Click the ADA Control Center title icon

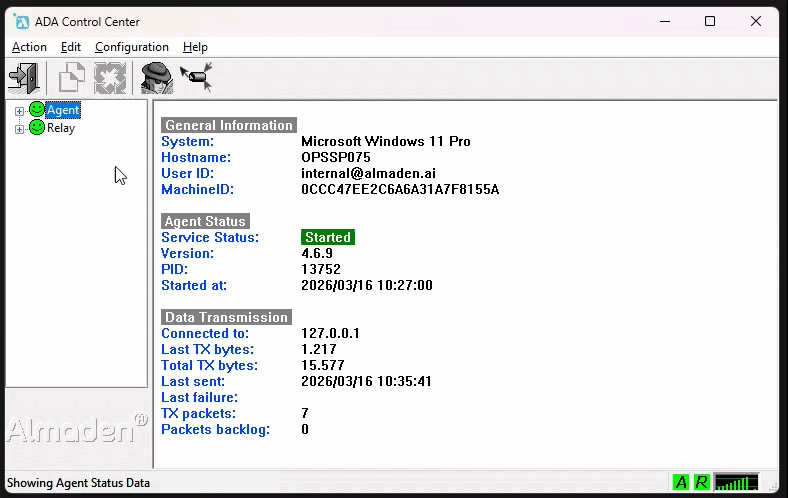click(22, 22)
